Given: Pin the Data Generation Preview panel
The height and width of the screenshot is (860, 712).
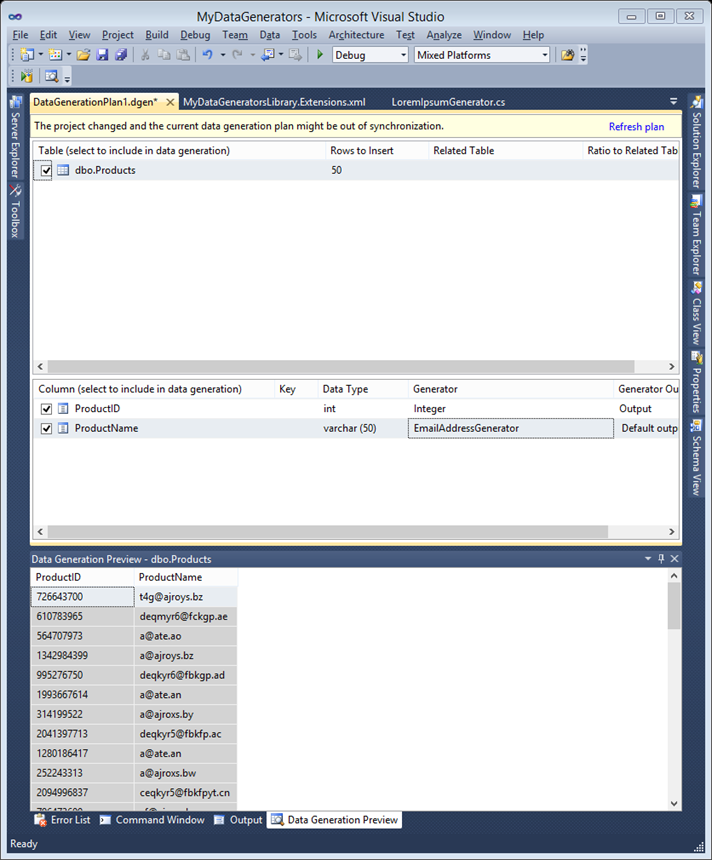Looking at the screenshot, I should (661, 558).
